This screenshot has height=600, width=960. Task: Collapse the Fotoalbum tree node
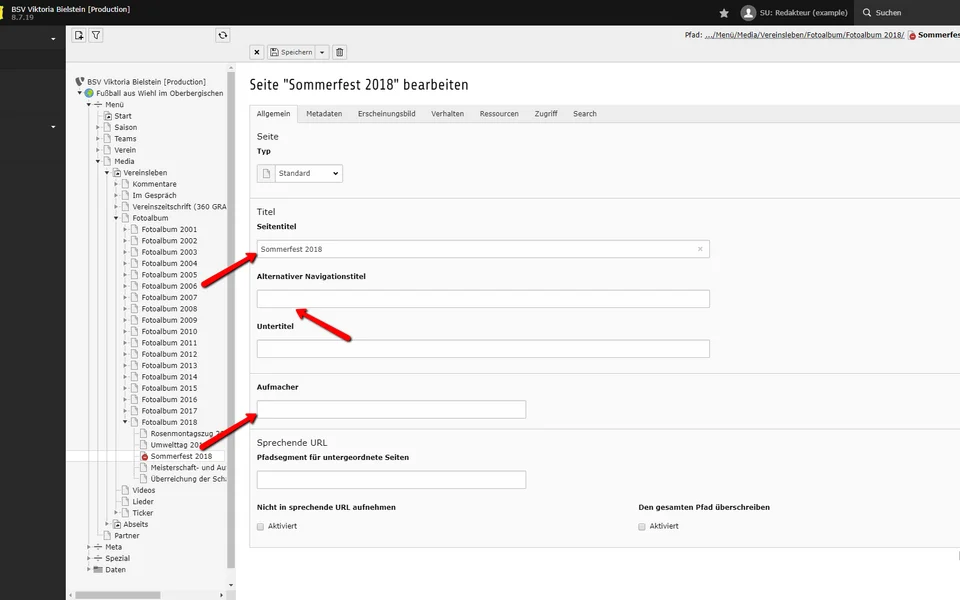pos(116,218)
